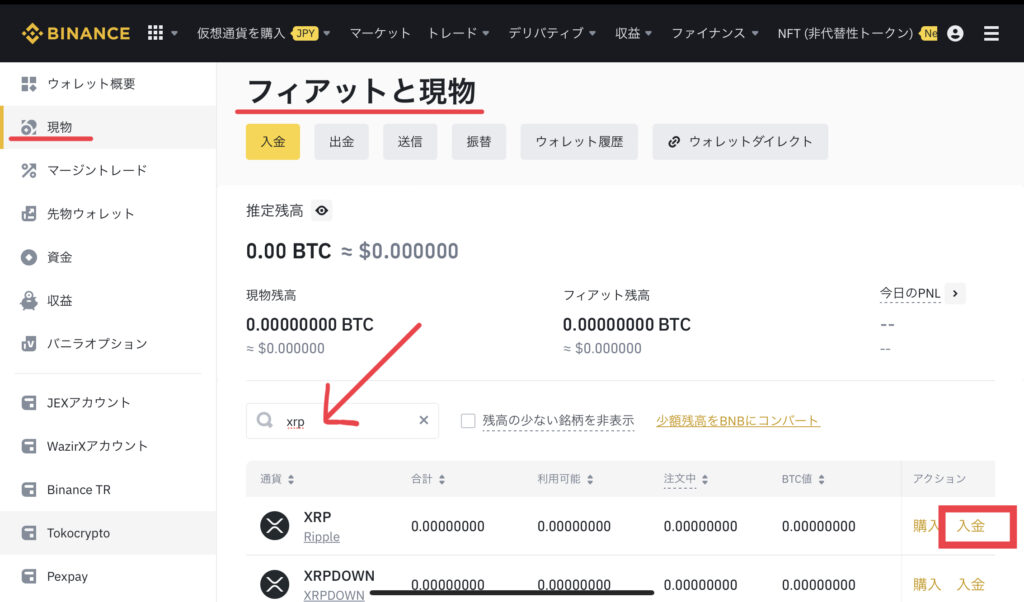Open the マーケット menu item

[379, 33]
